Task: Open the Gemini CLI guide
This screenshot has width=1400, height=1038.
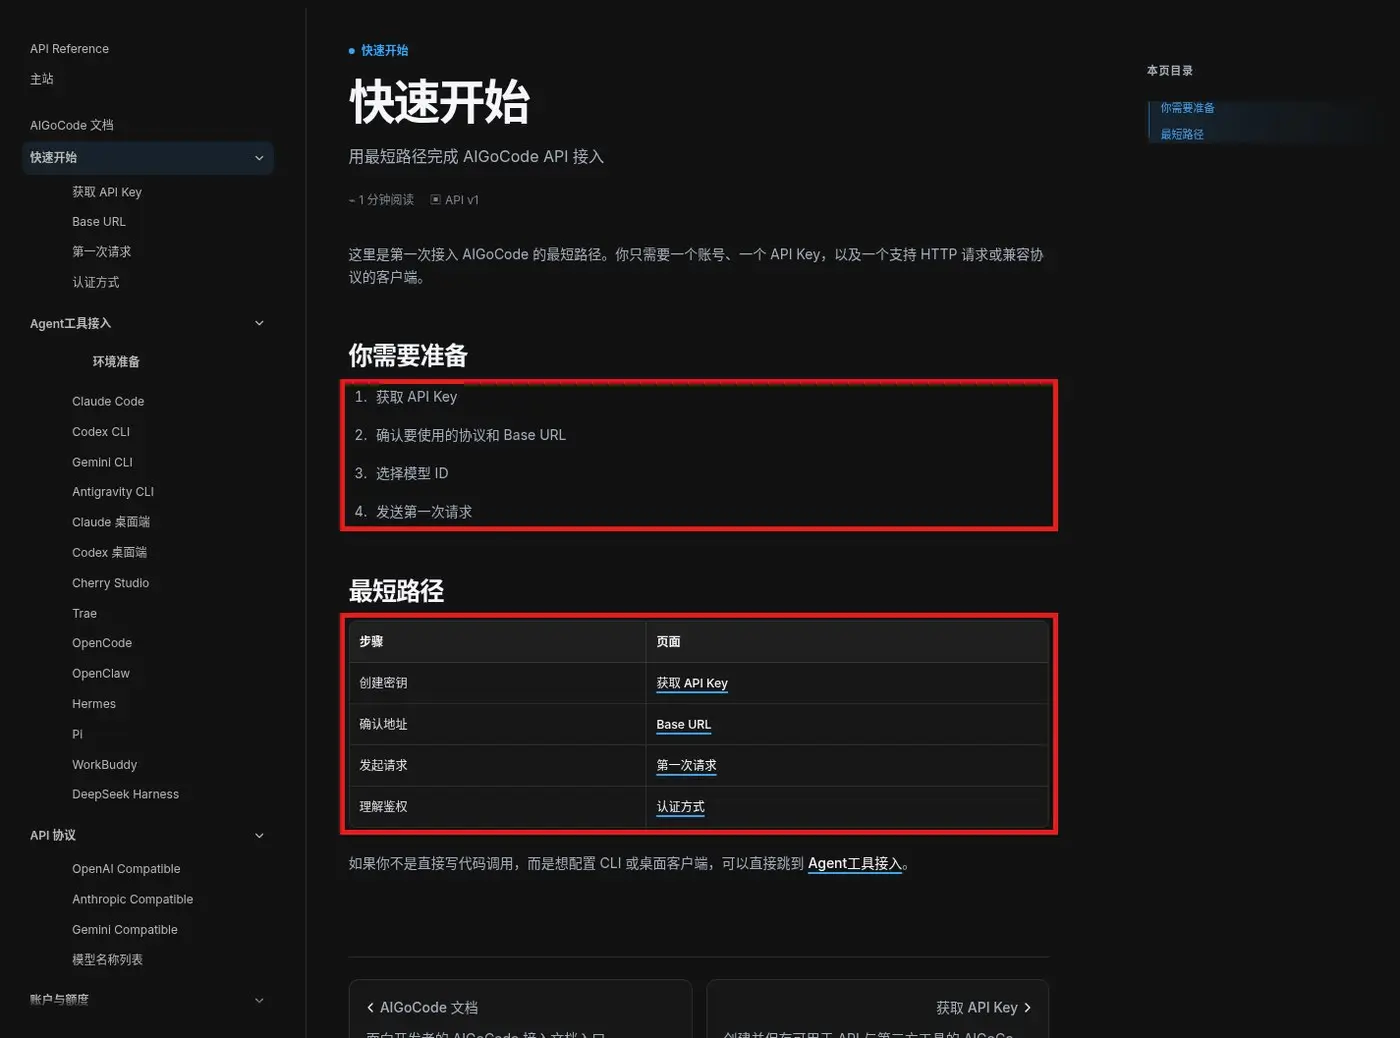Action: click(102, 462)
